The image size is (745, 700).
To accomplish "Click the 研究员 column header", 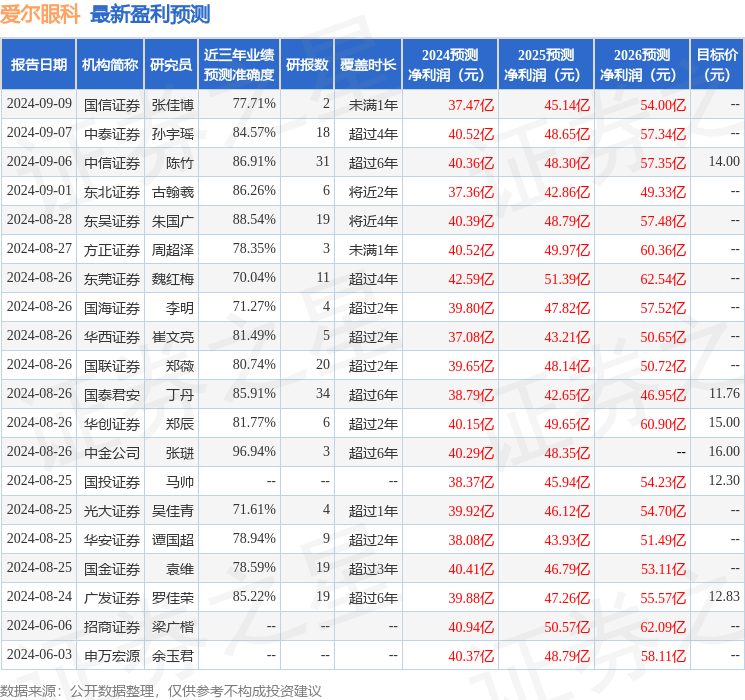I will [x=171, y=65].
